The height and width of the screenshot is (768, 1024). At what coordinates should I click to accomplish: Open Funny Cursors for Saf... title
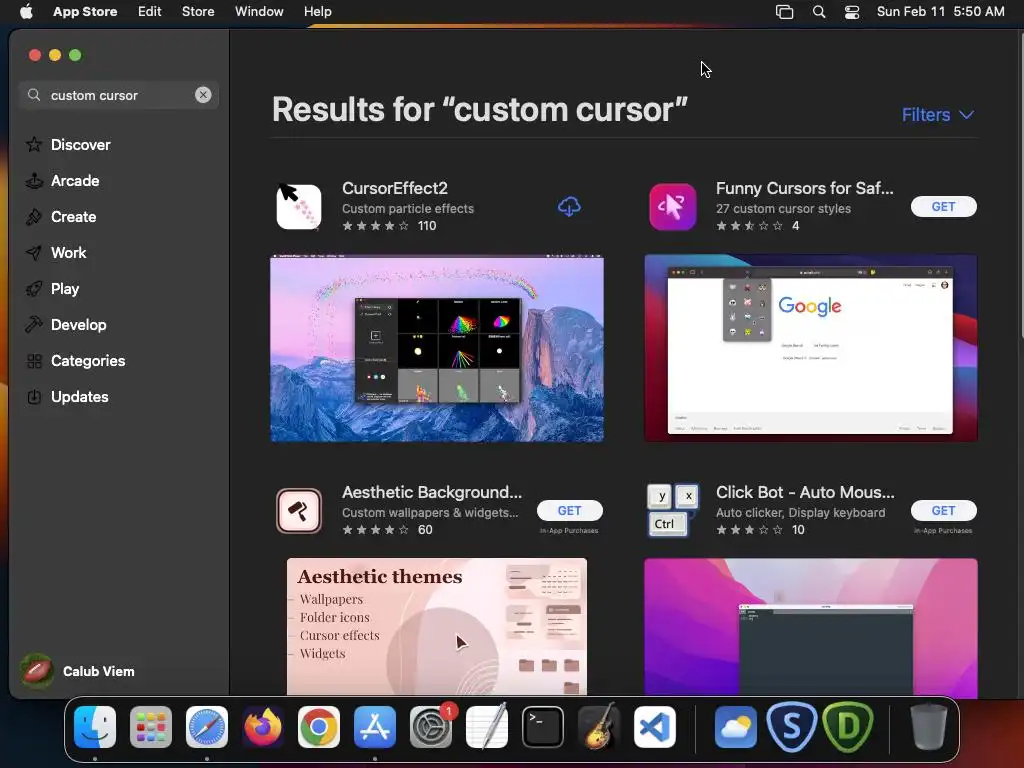(805, 188)
